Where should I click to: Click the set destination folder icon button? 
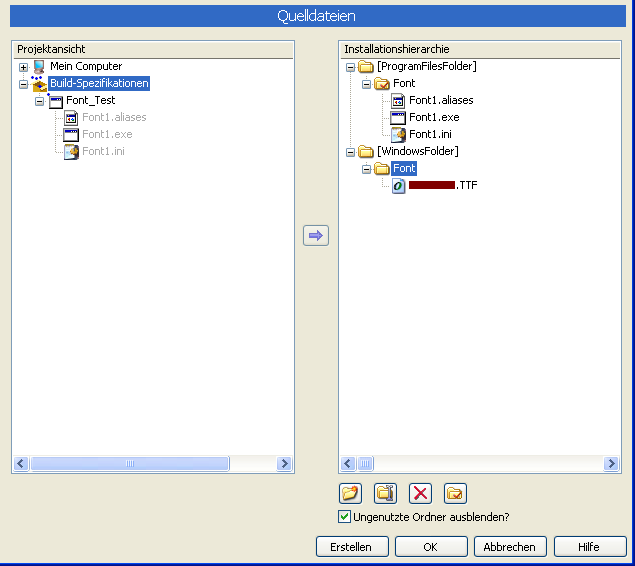455,493
